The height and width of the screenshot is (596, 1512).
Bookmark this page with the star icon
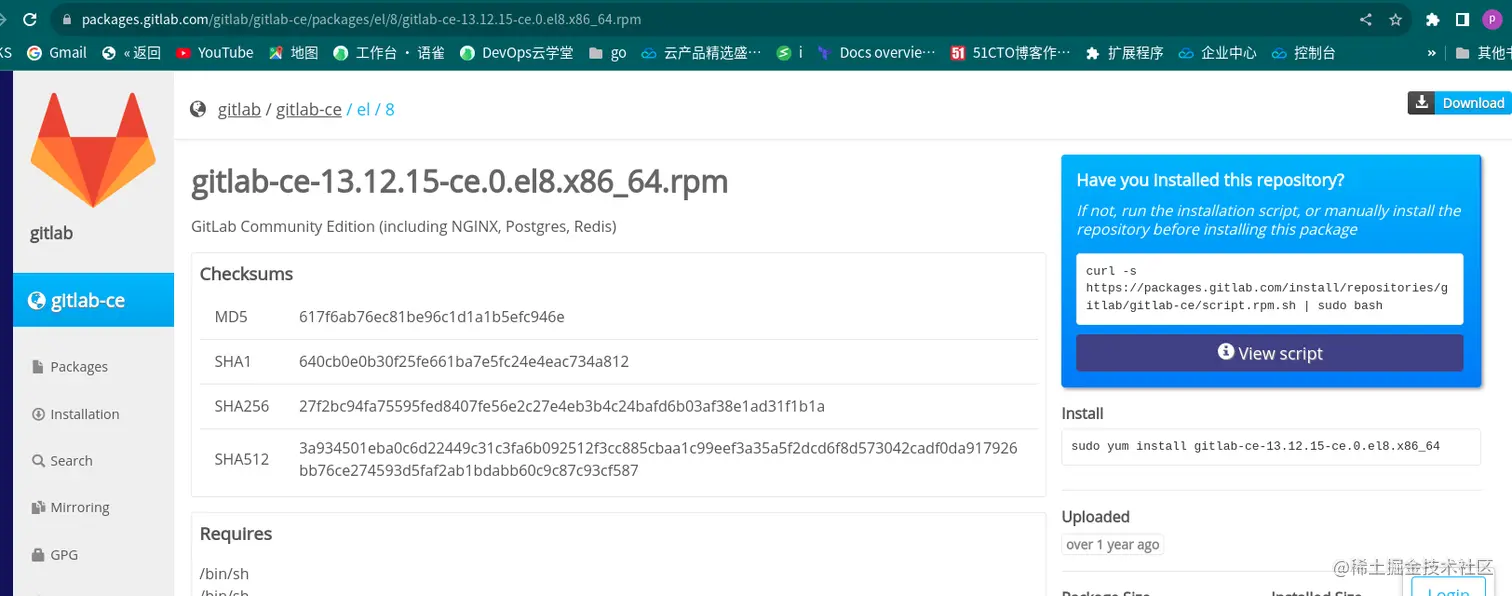(1395, 19)
